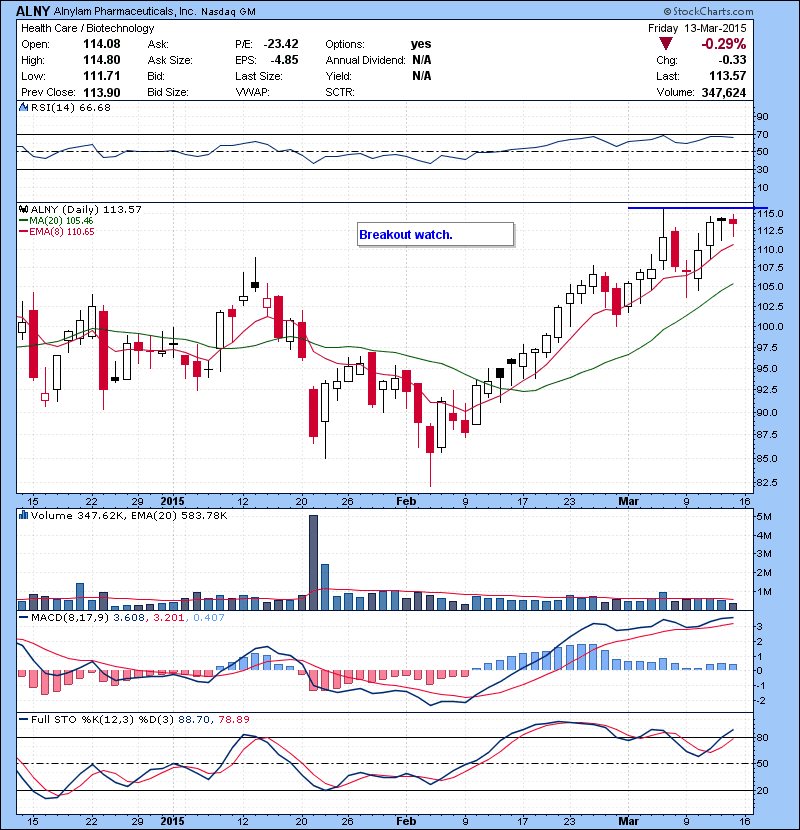800x830 pixels.
Task: Click the Breakout watch. annotation box
Action: [435, 234]
